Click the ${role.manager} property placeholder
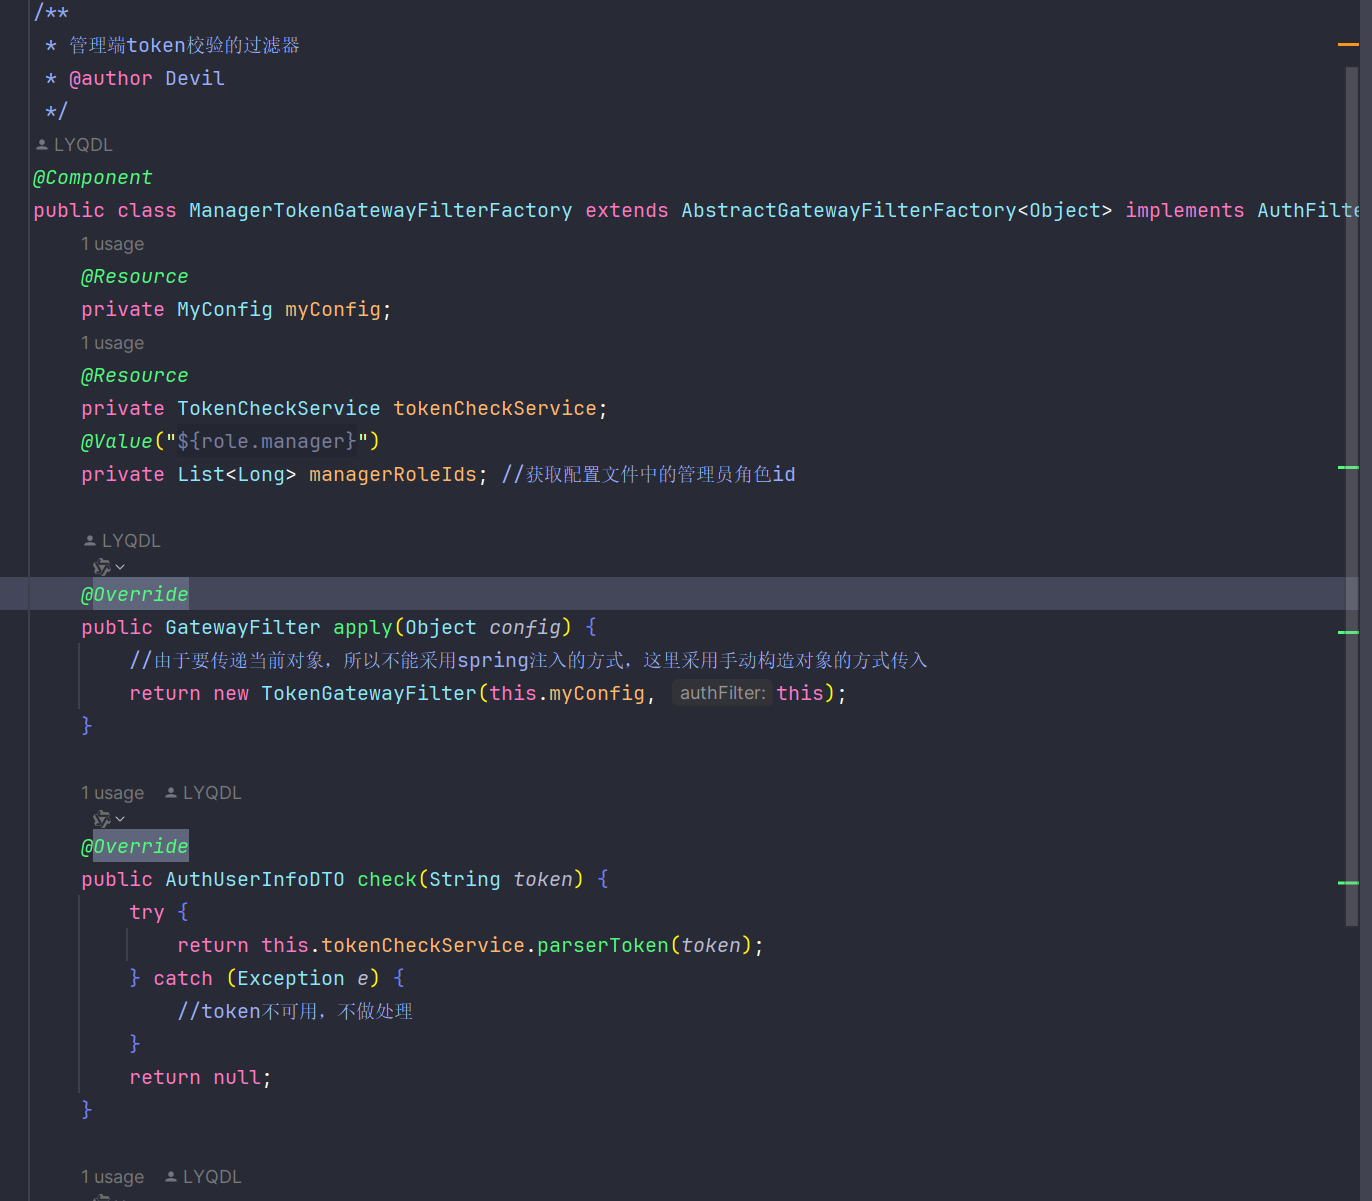Image resolution: width=1372 pixels, height=1201 pixels. click(267, 442)
